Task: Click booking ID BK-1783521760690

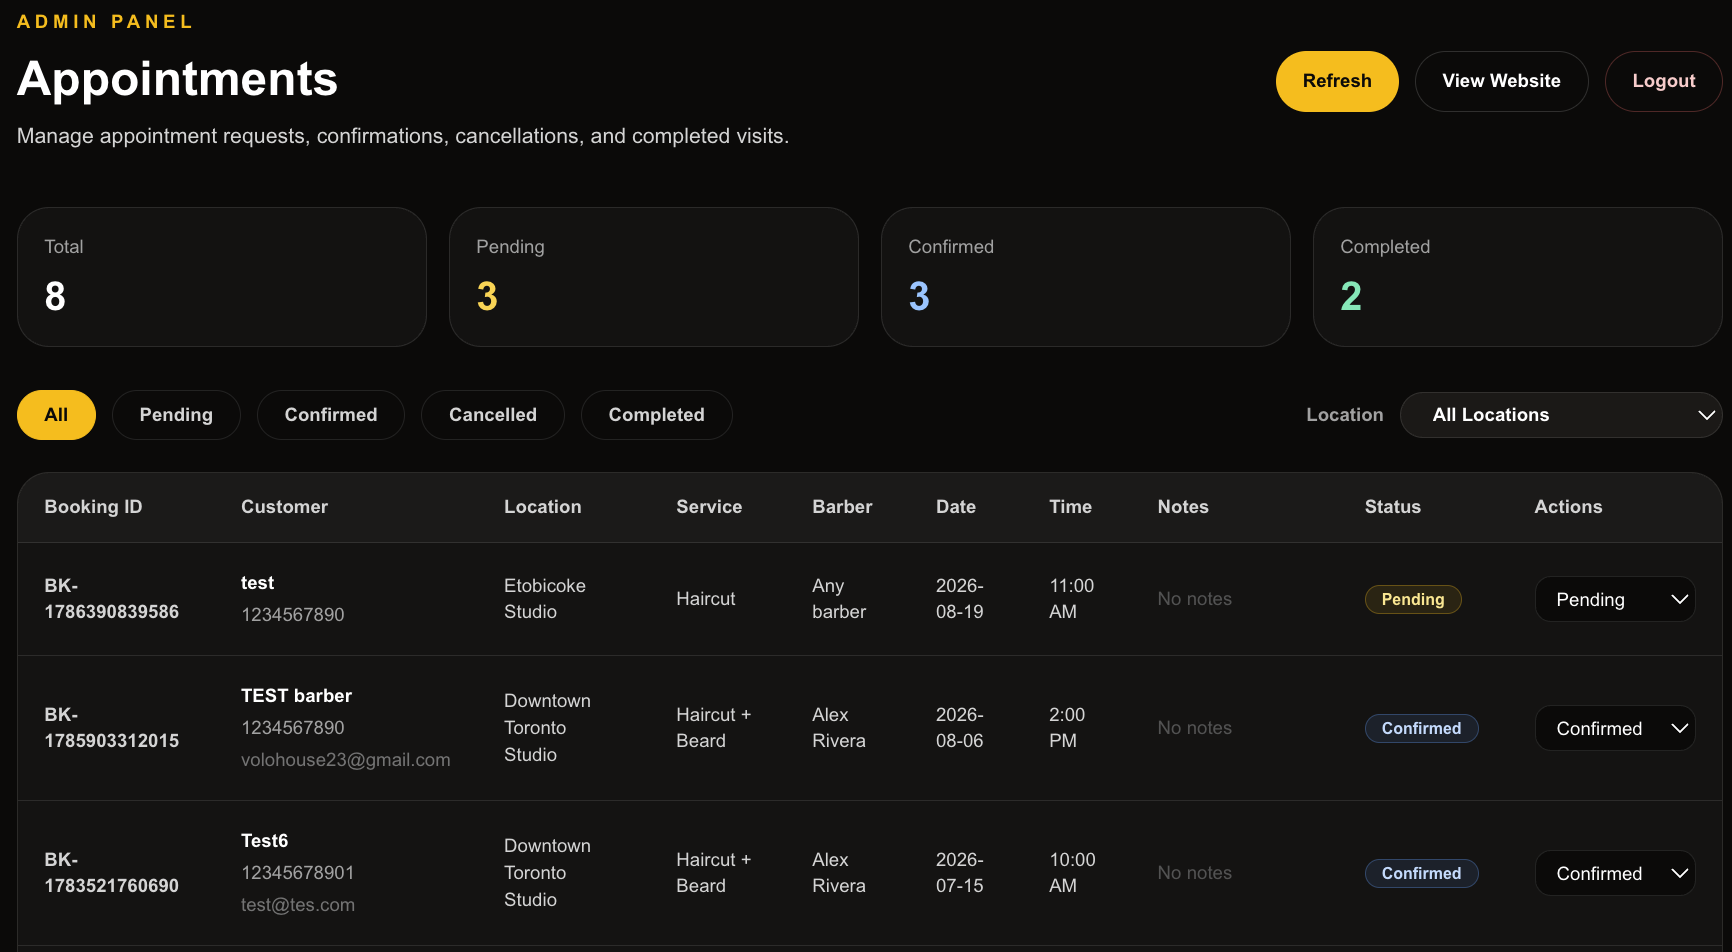Action: point(112,873)
